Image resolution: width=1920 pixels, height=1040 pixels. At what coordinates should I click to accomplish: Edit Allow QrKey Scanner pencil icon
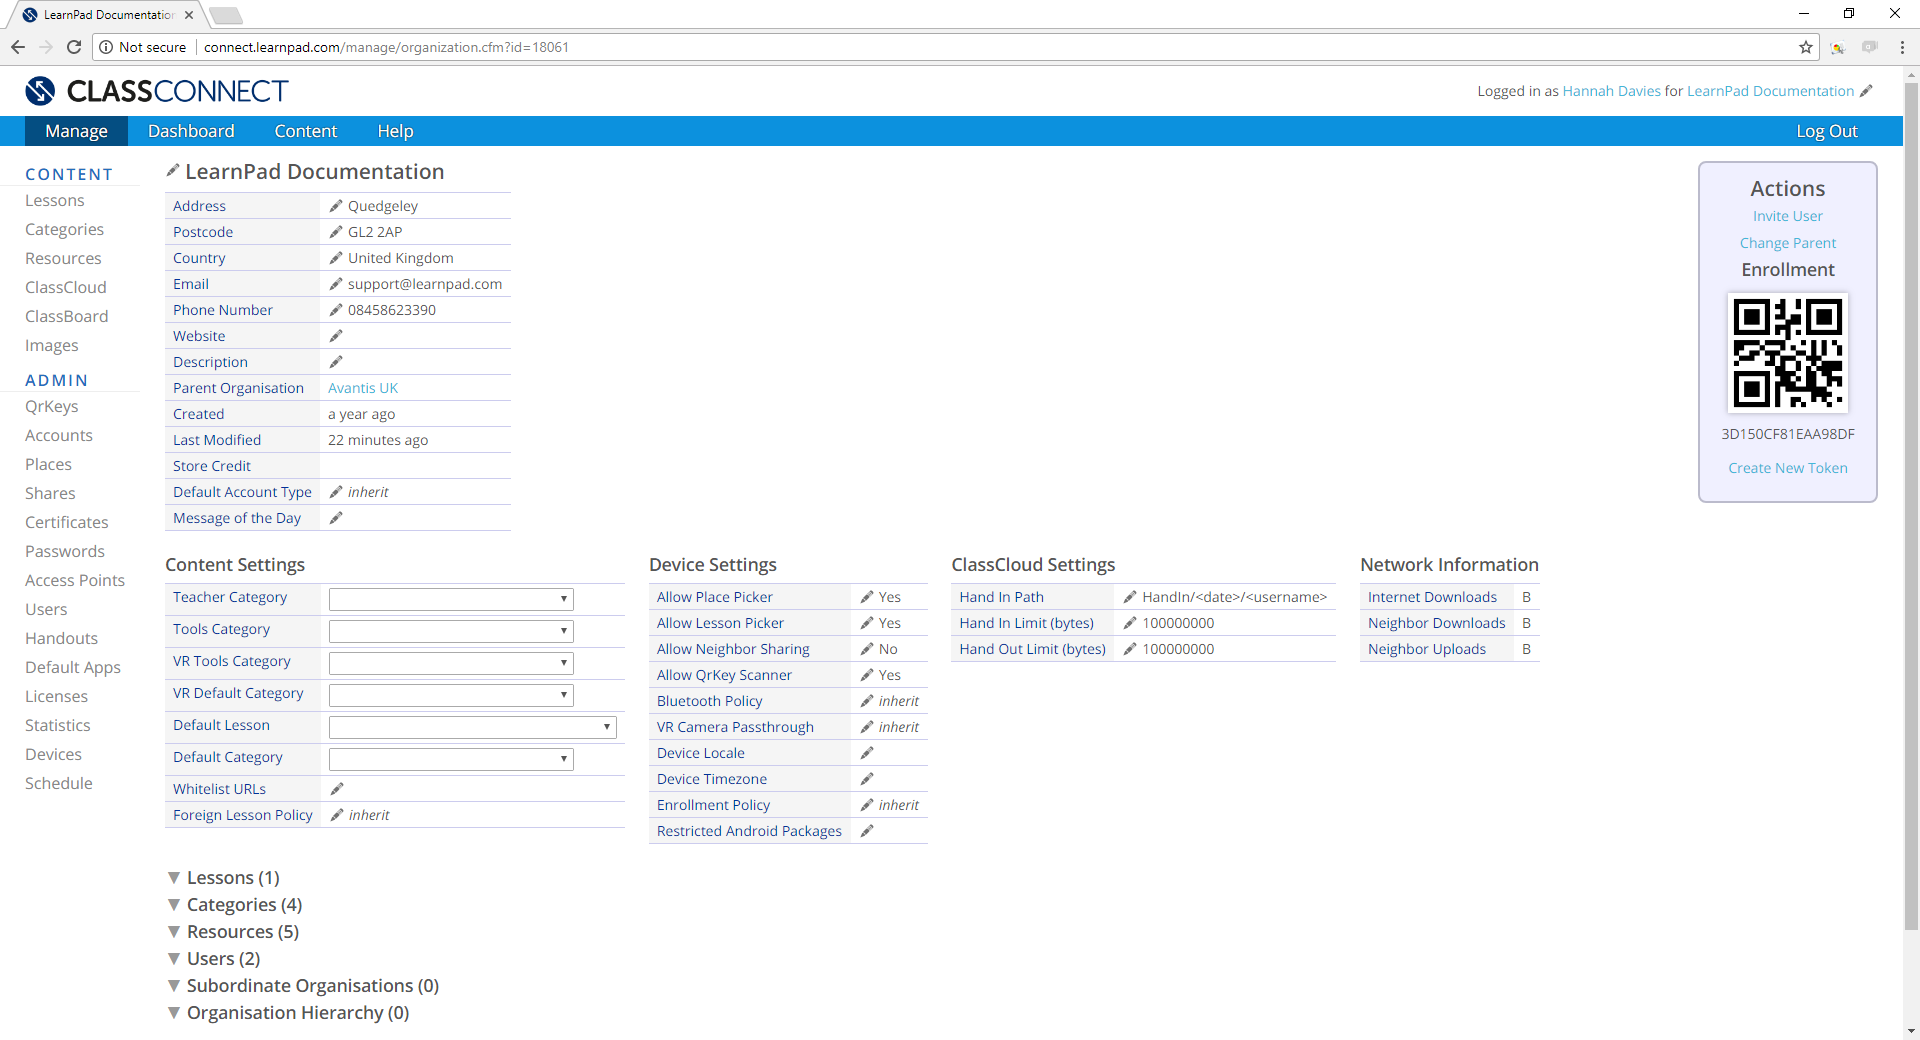pos(867,675)
